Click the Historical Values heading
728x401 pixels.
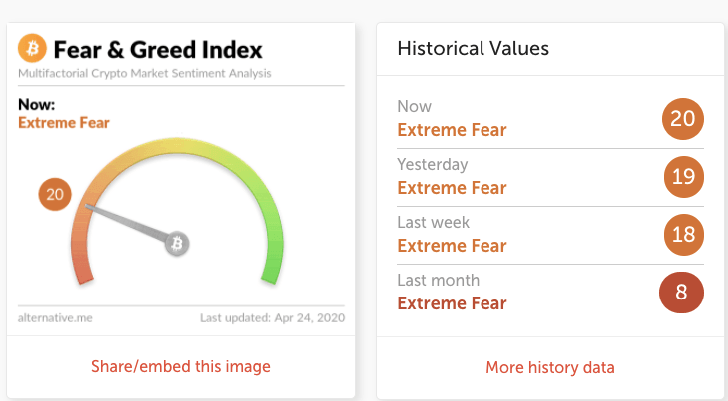coord(473,48)
